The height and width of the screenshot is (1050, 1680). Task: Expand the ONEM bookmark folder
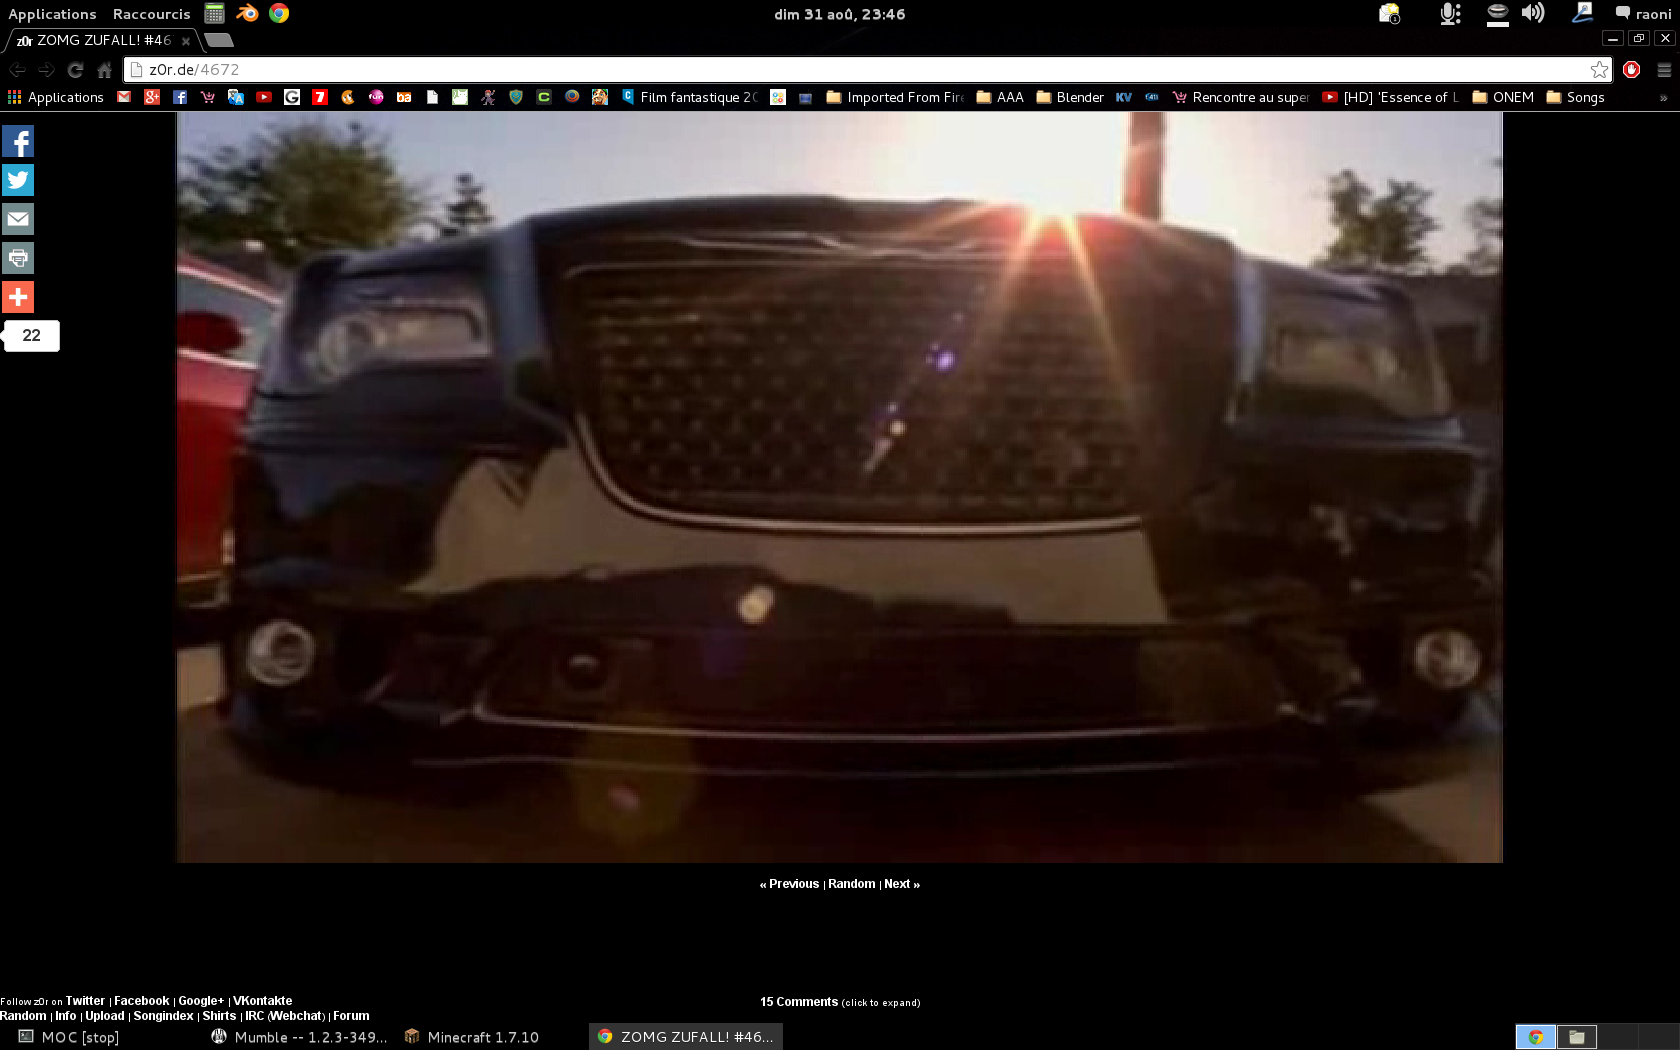click(1503, 97)
